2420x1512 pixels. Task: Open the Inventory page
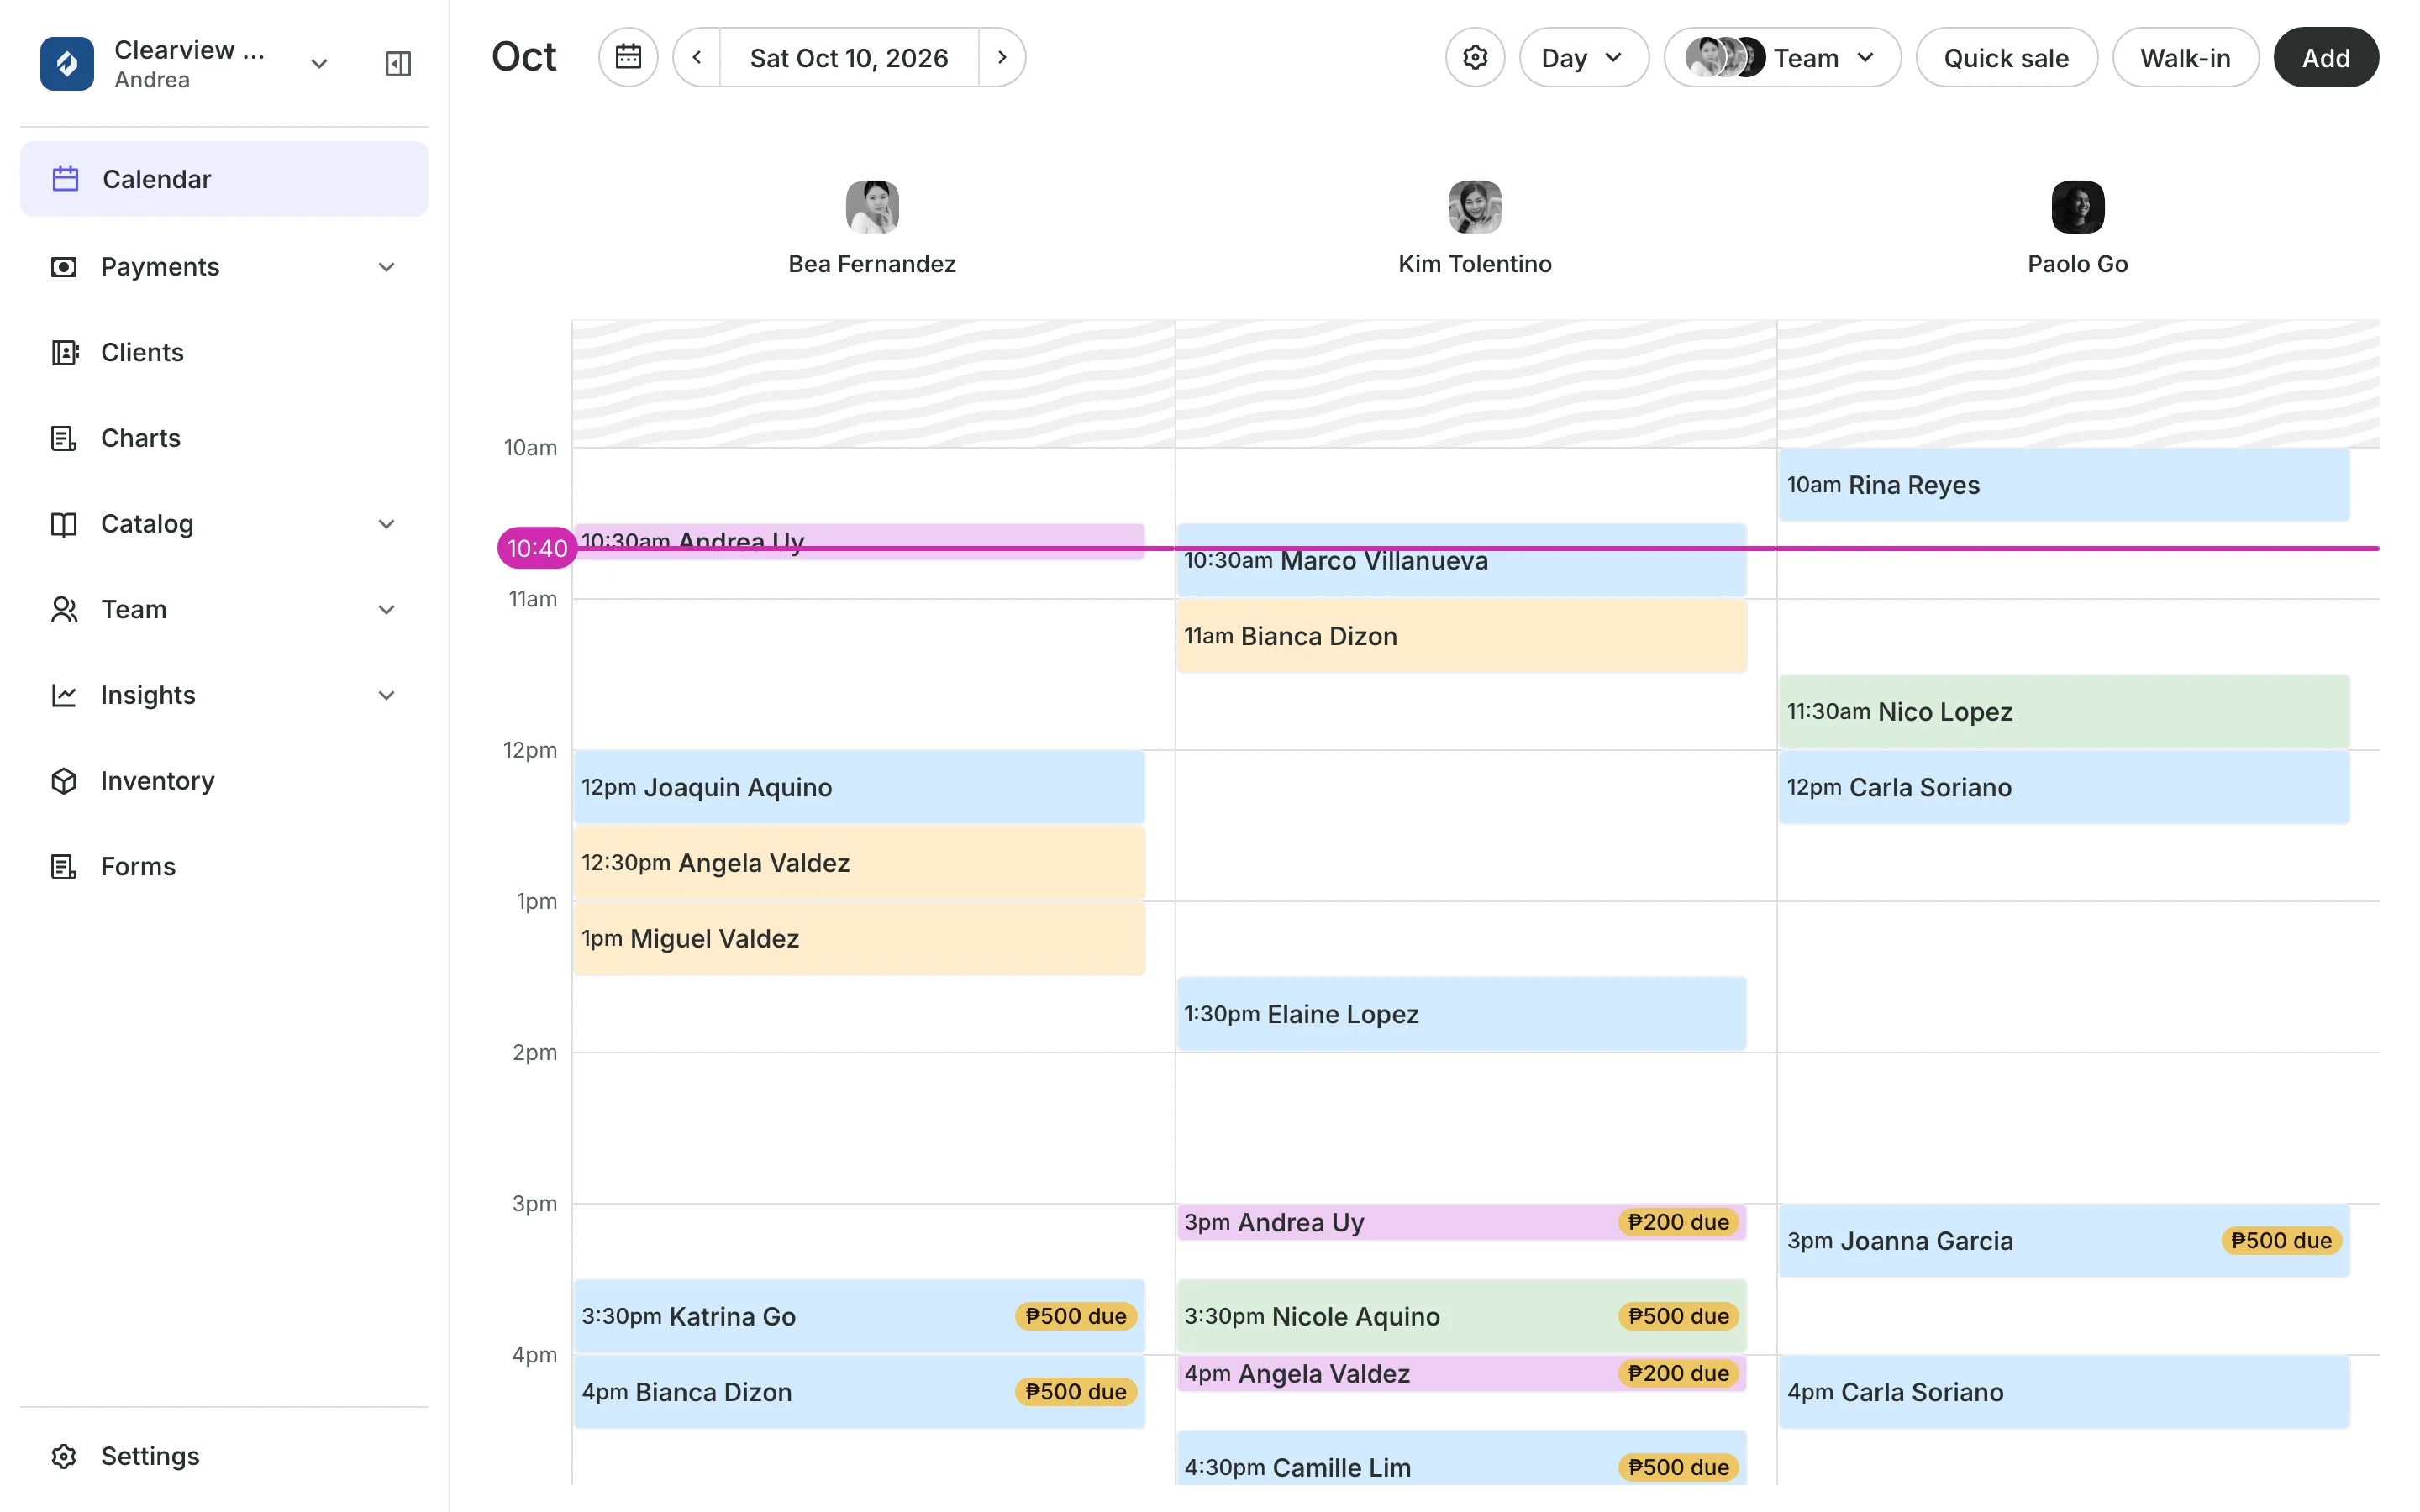224,781
